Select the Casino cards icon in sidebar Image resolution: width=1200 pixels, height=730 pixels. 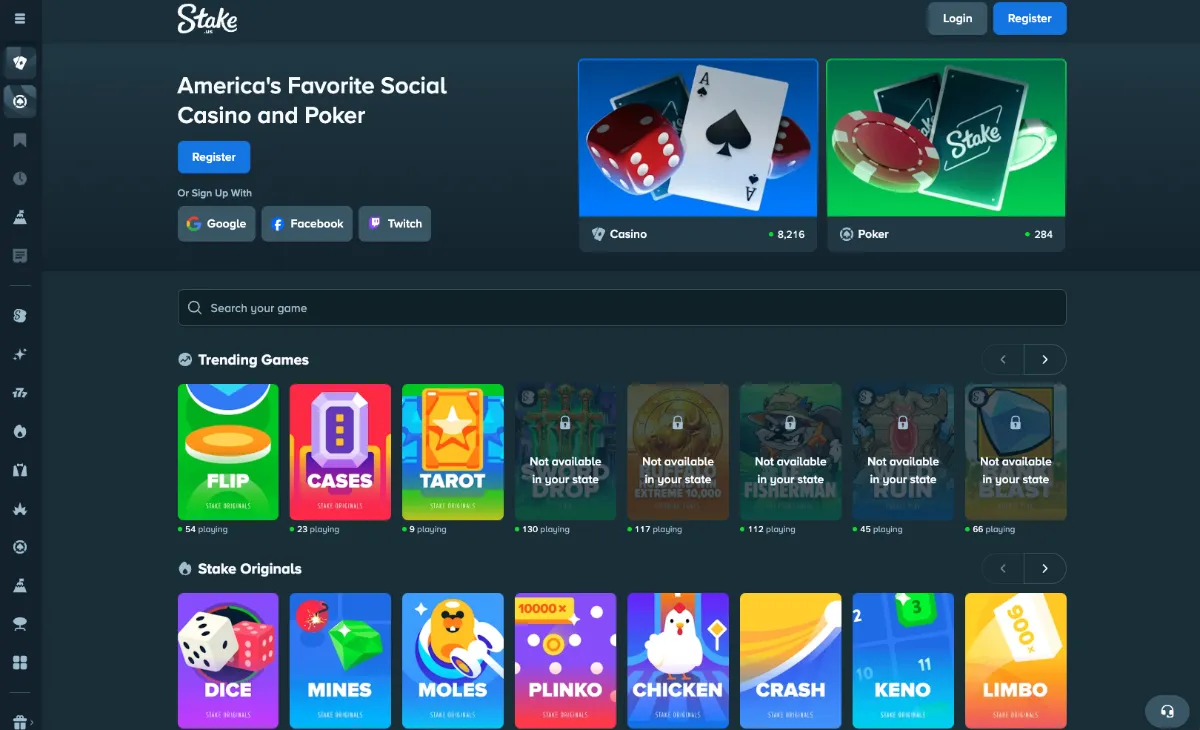(20, 62)
